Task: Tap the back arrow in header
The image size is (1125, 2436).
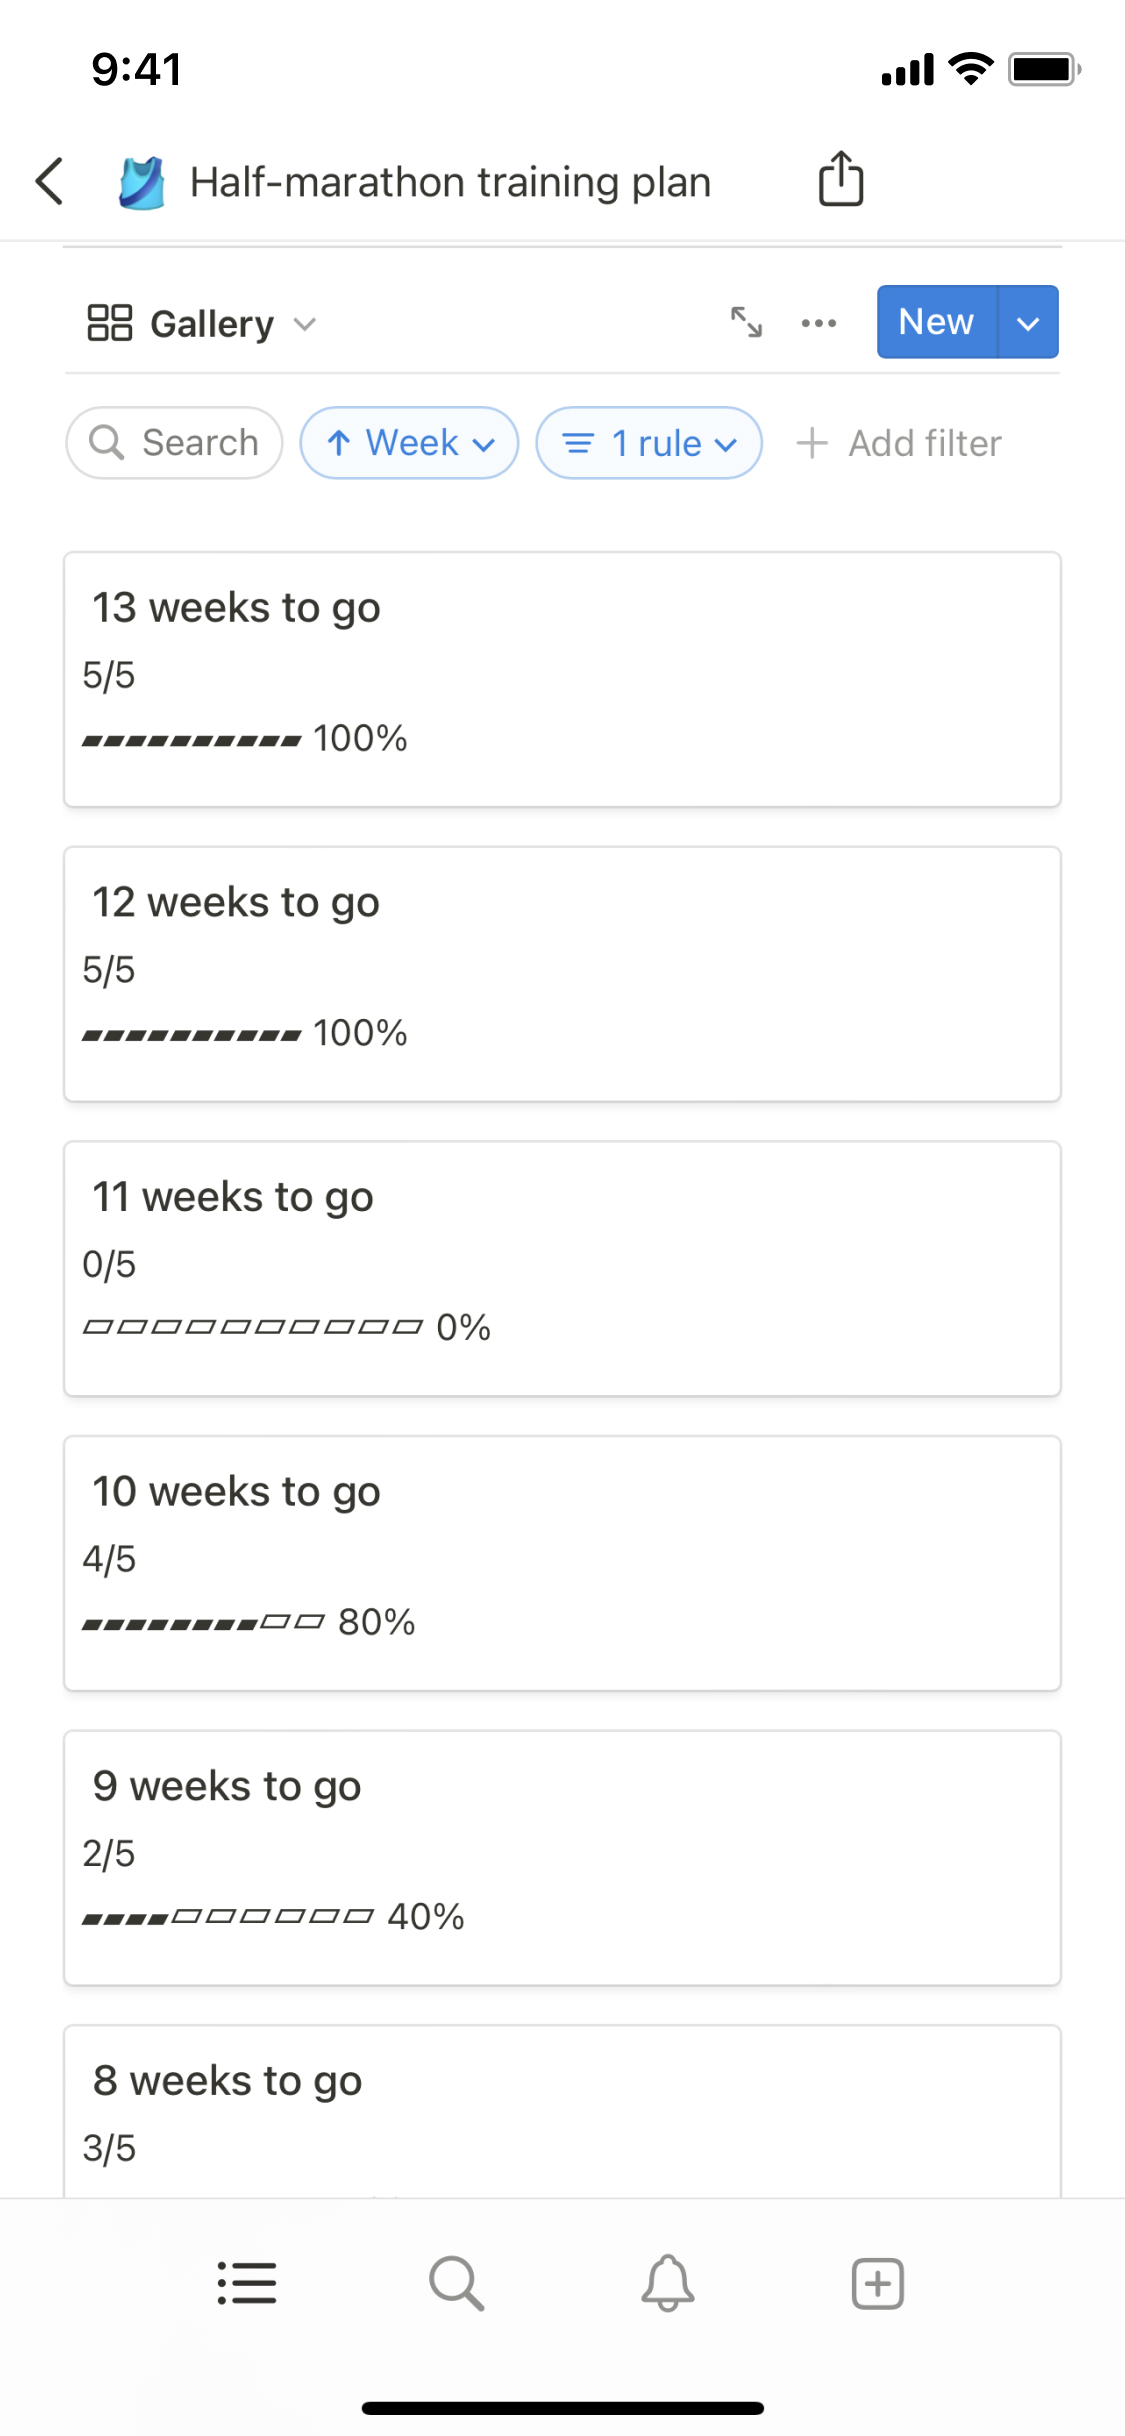Action: 50,181
